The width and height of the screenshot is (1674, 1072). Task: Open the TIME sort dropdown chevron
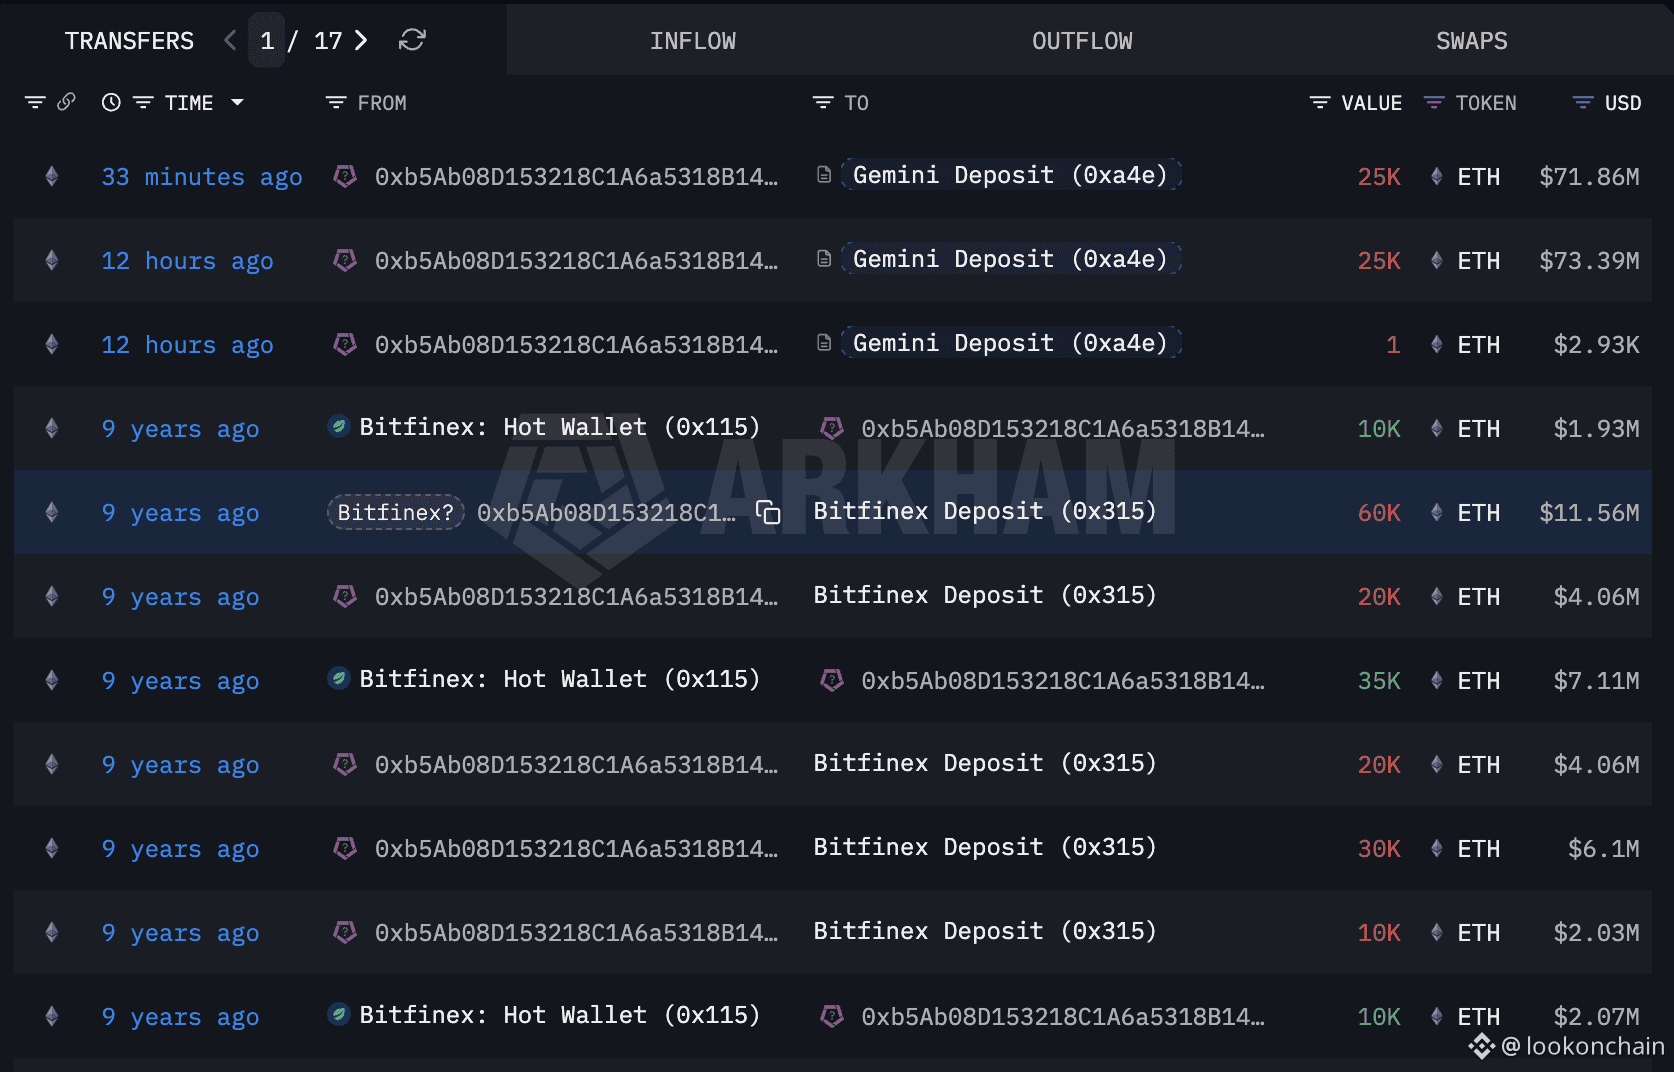(x=237, y=102)
